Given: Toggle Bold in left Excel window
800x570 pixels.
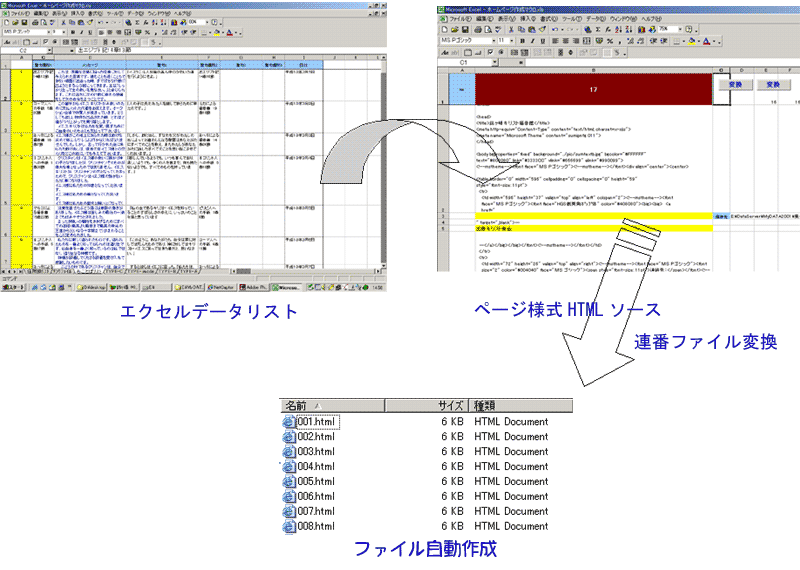Looking at the screenshot, I should [72, 32].
